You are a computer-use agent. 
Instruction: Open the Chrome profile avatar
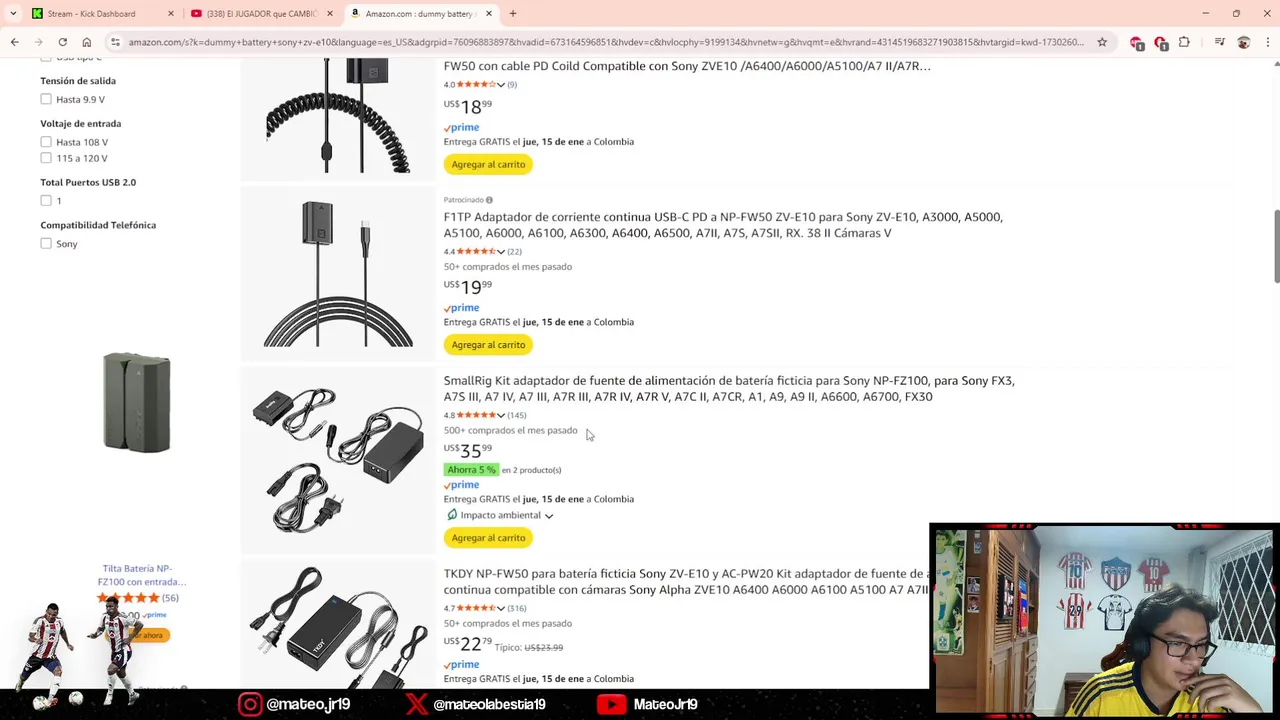click(1243, 42)
